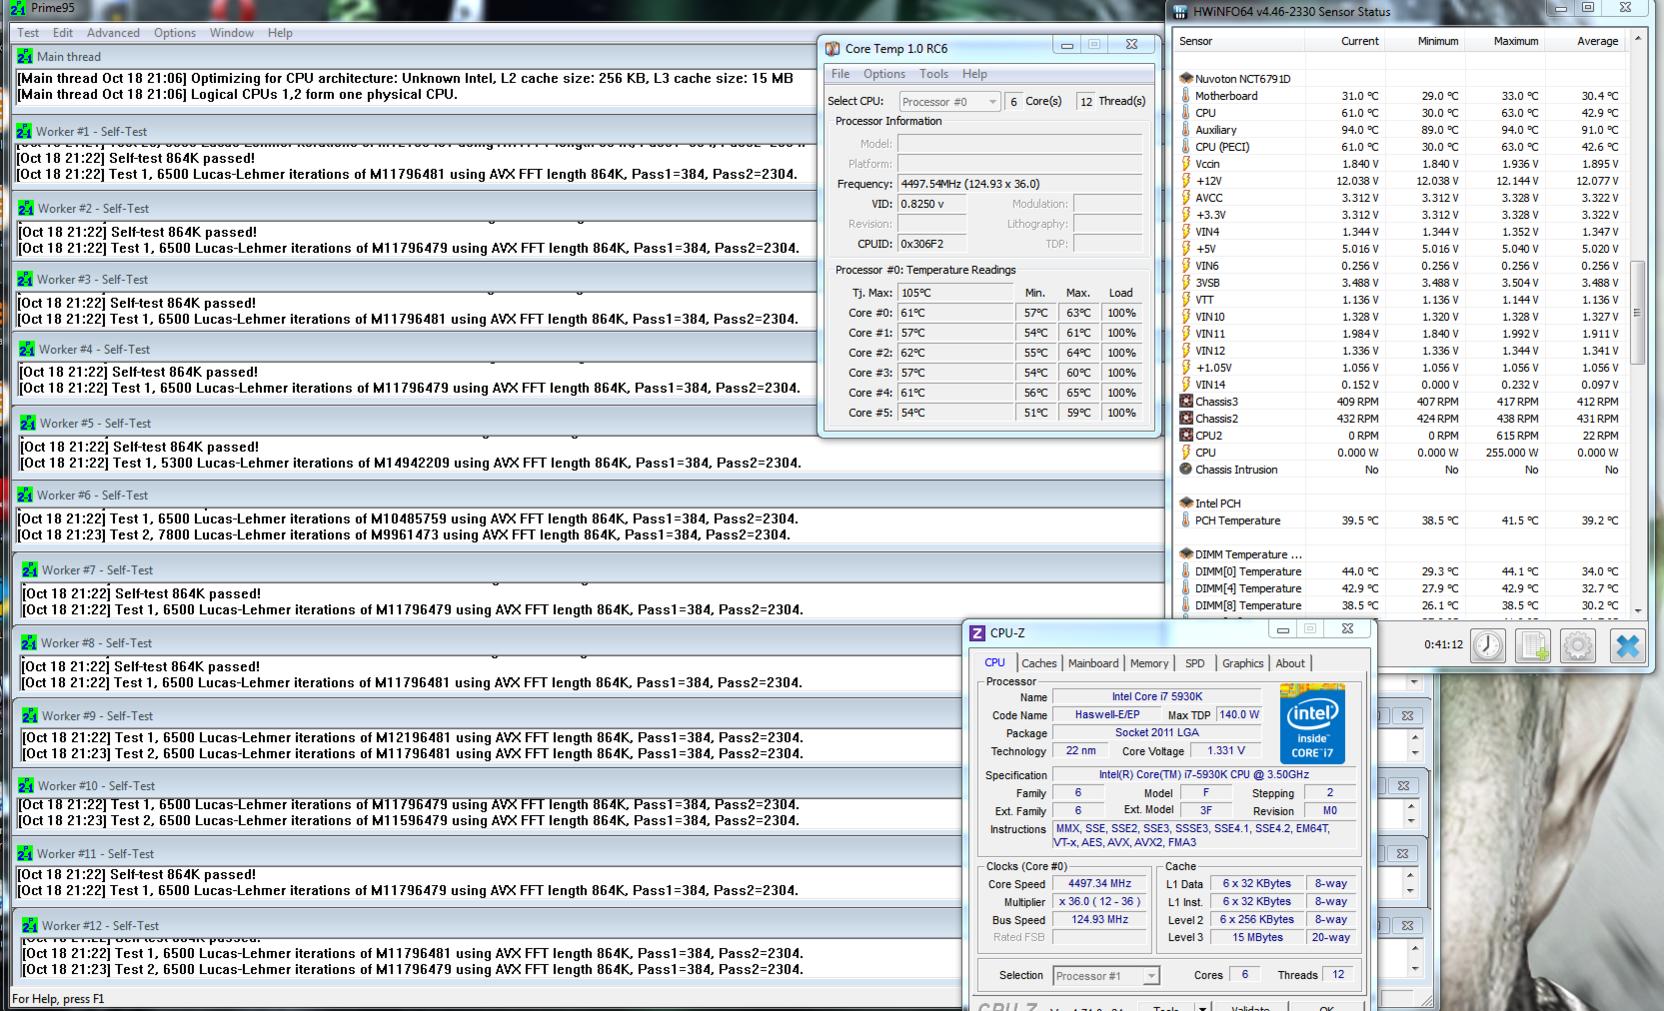The width and height of the screenshot is (1664, 1011).
Task: Click the VID field showing 0.8250 v
Action: (933, 204)
